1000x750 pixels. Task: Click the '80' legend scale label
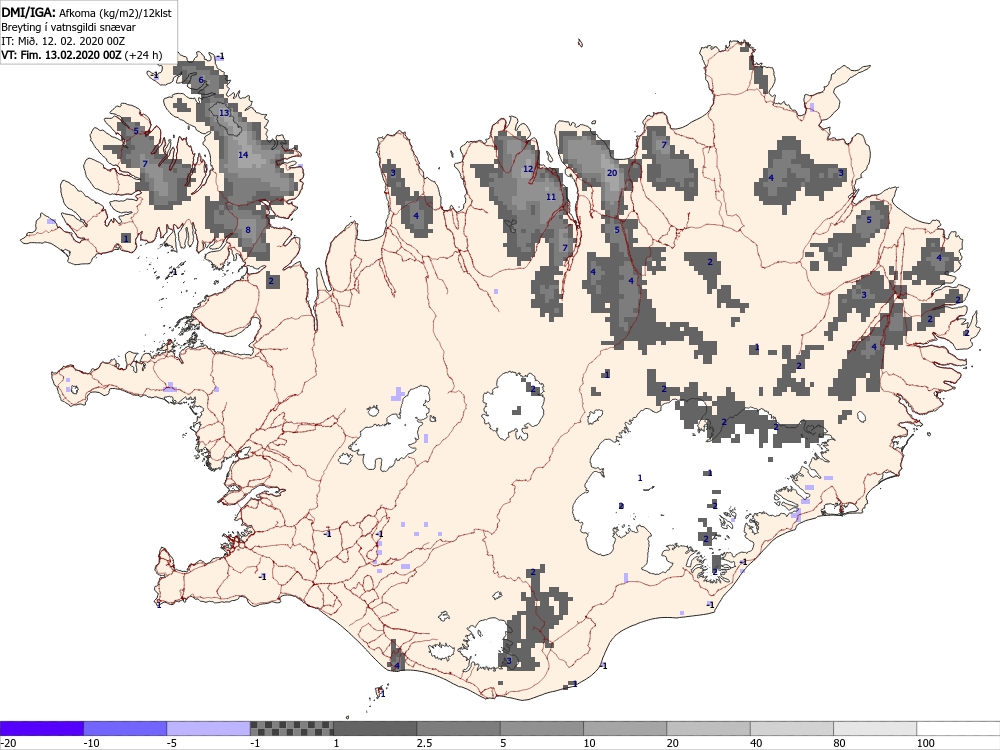840,743
